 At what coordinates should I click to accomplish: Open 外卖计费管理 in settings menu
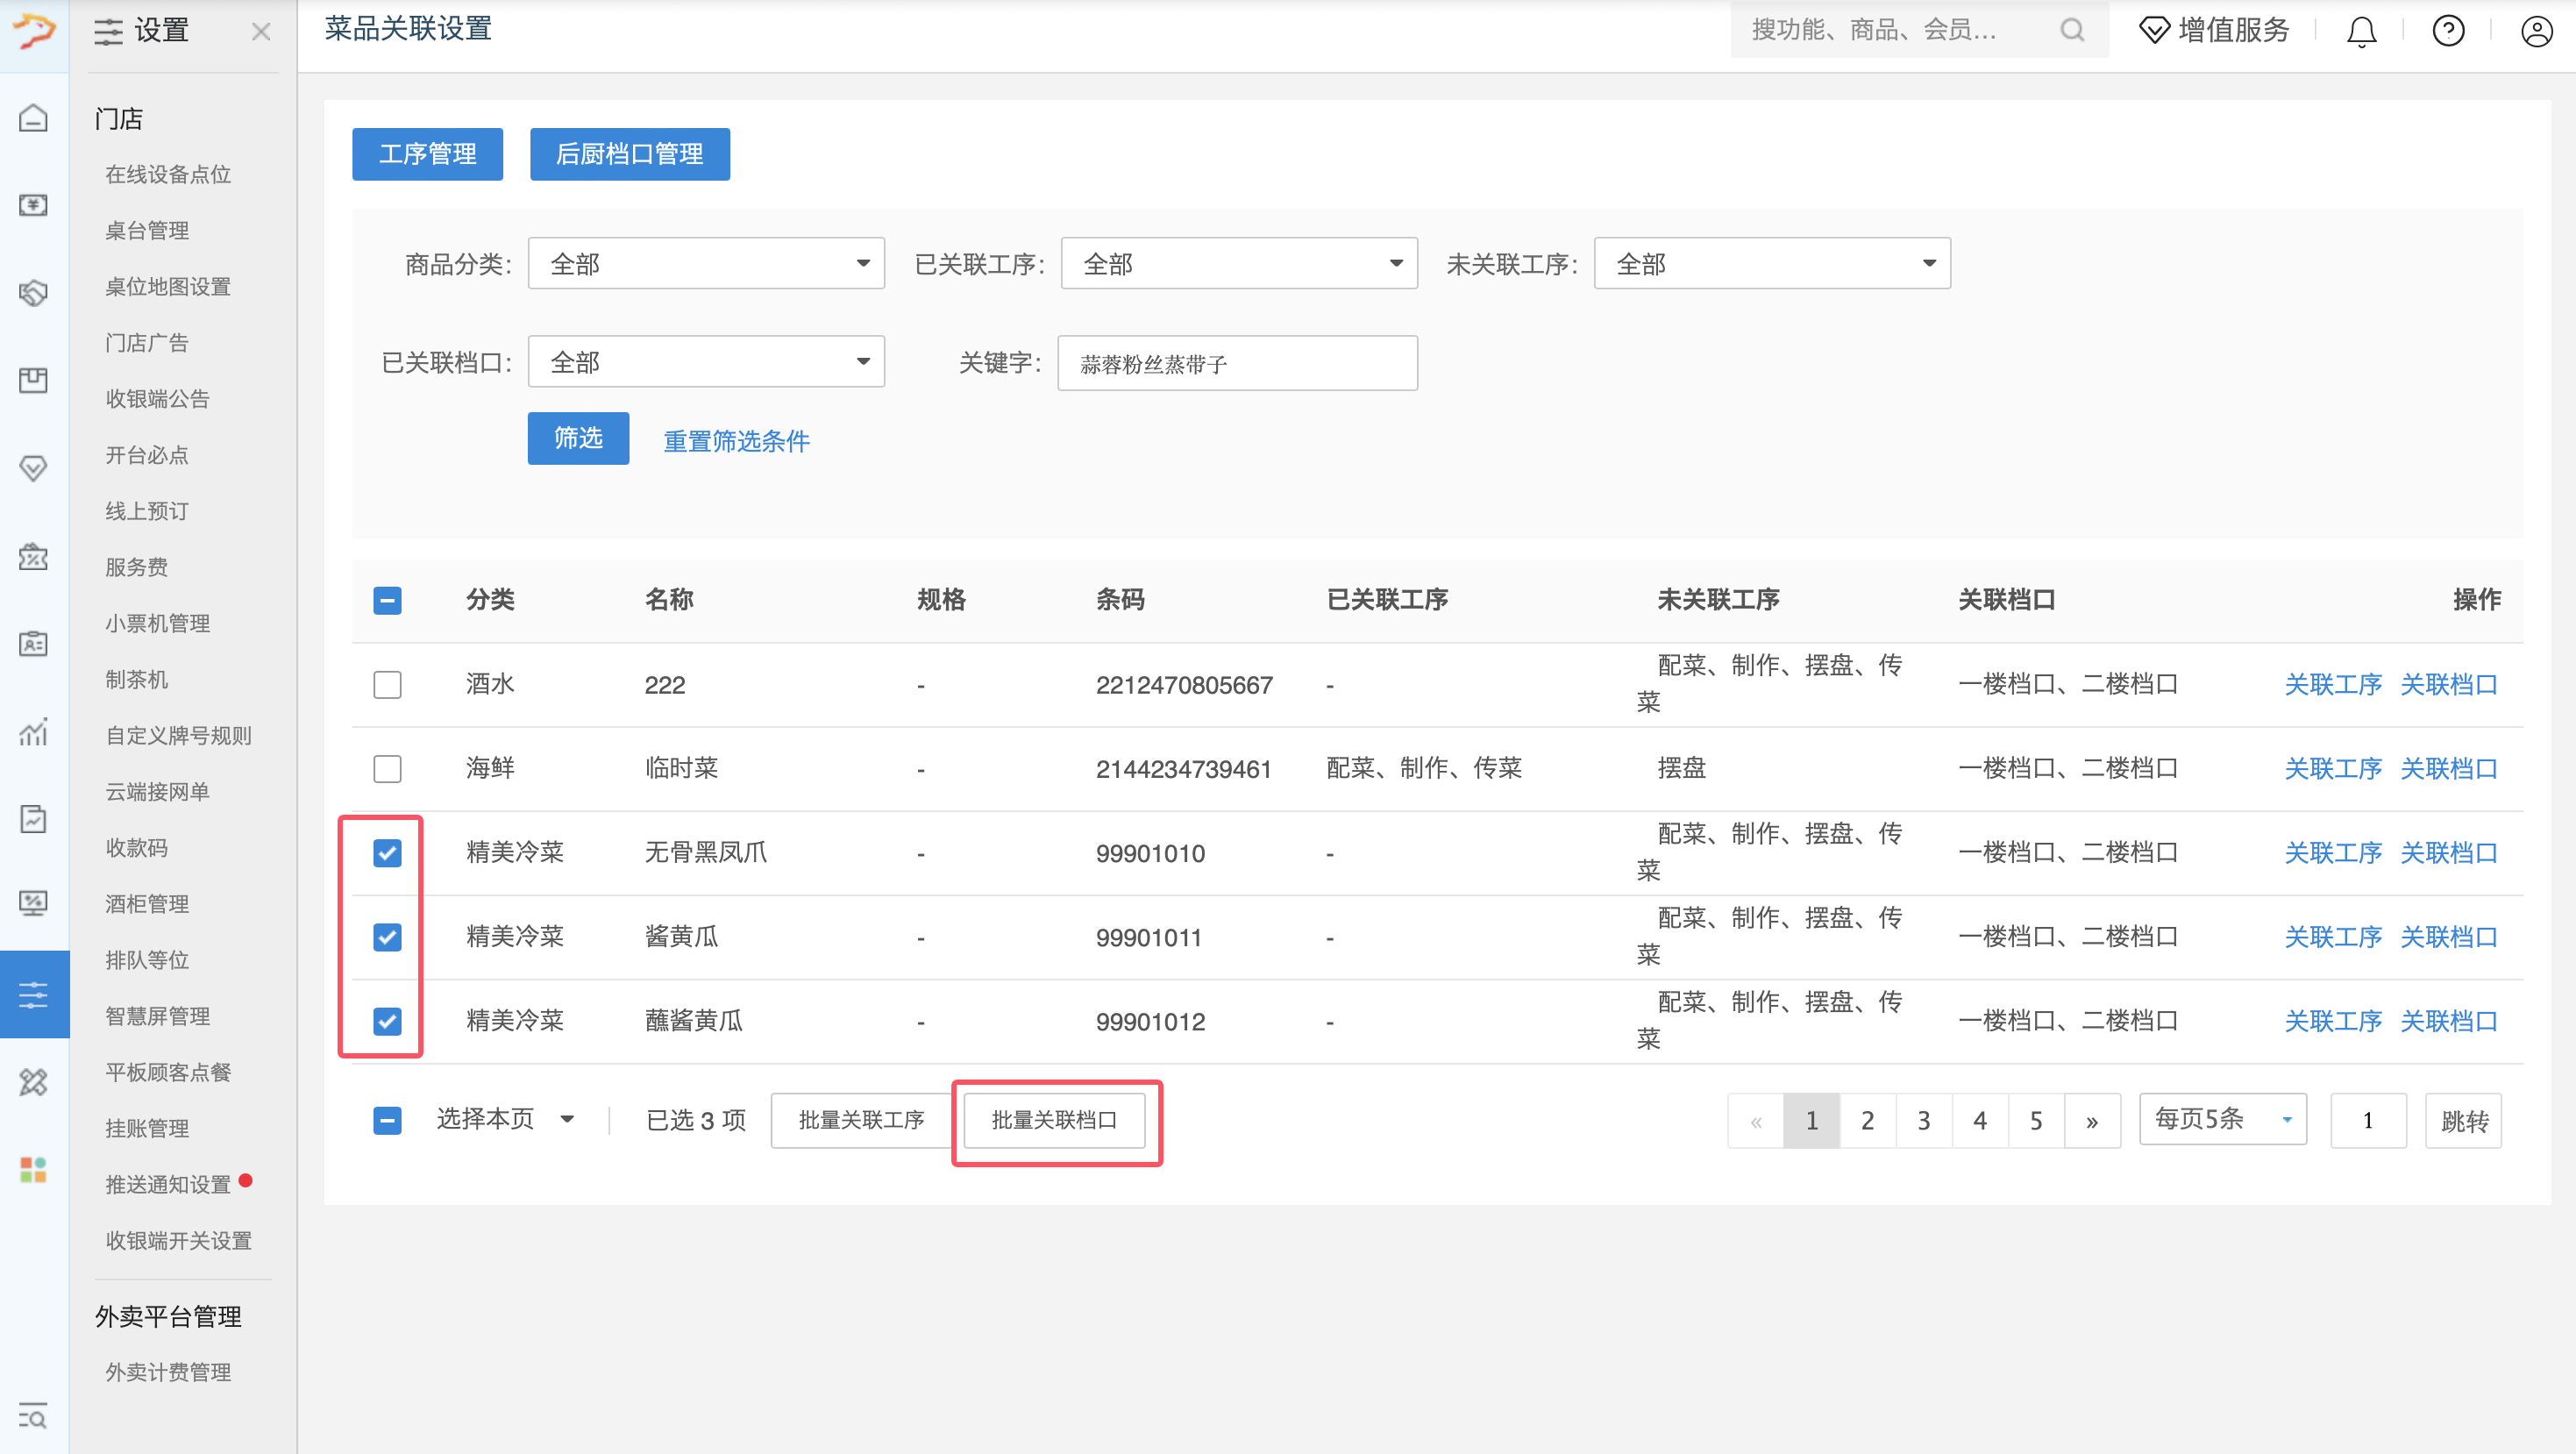coord(168,1372)
